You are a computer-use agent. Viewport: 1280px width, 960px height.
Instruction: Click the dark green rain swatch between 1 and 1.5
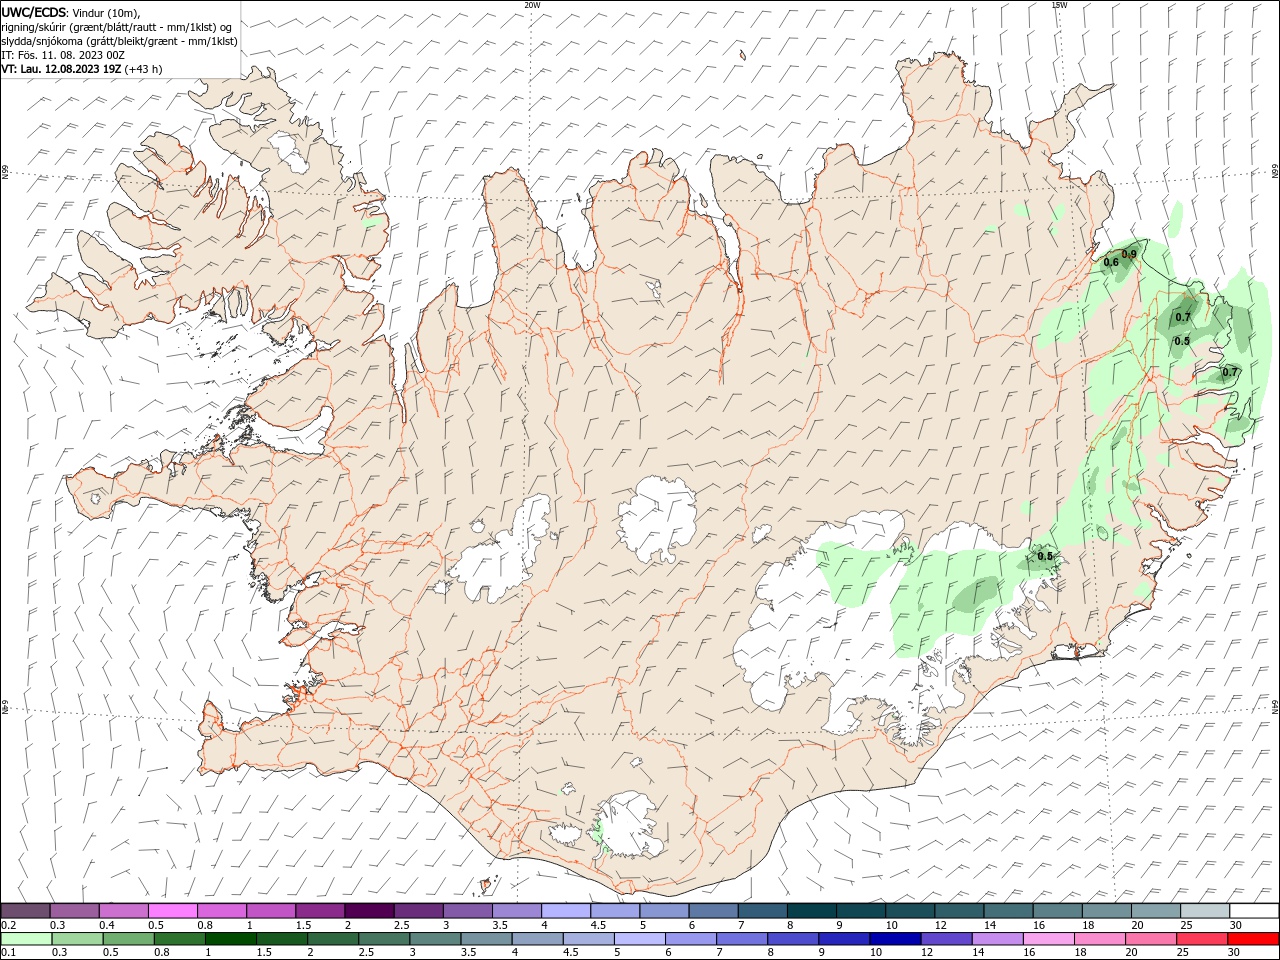230,939
